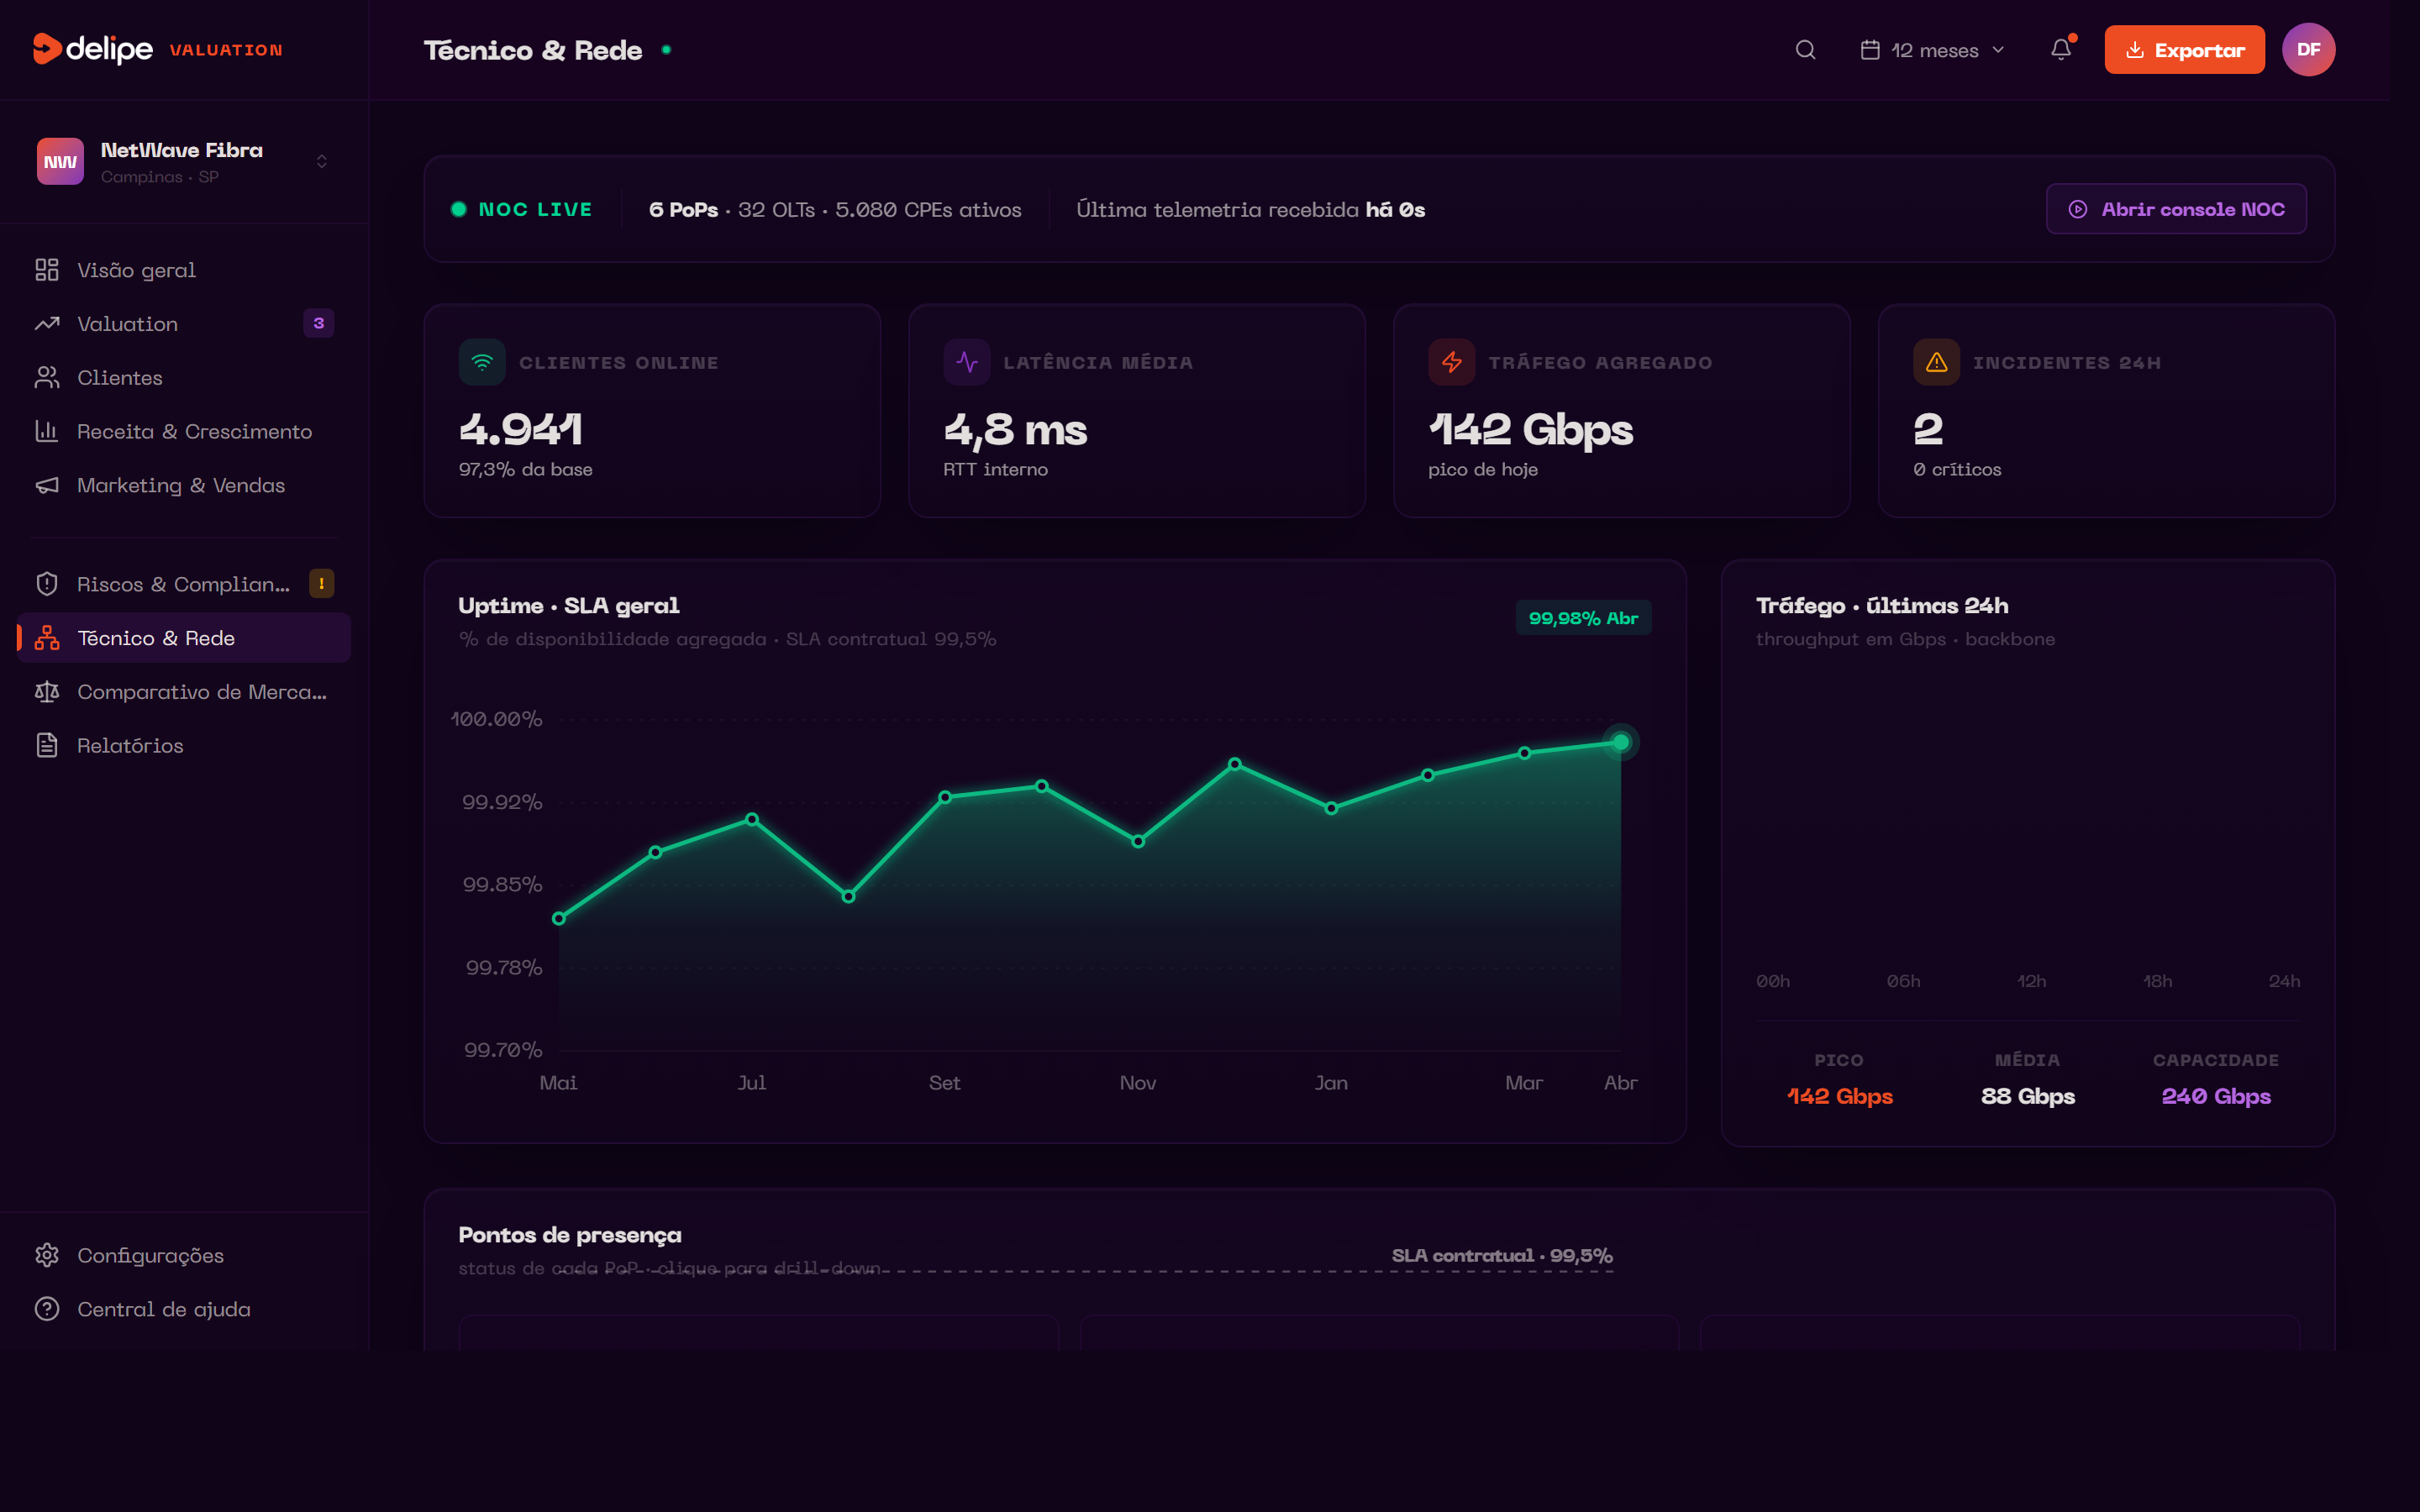The width and height of the screenshot is (2420, 1512).
Task: Open Configurações gear in sidebar
Action: pyautogui.click(x=47, y=1255)
